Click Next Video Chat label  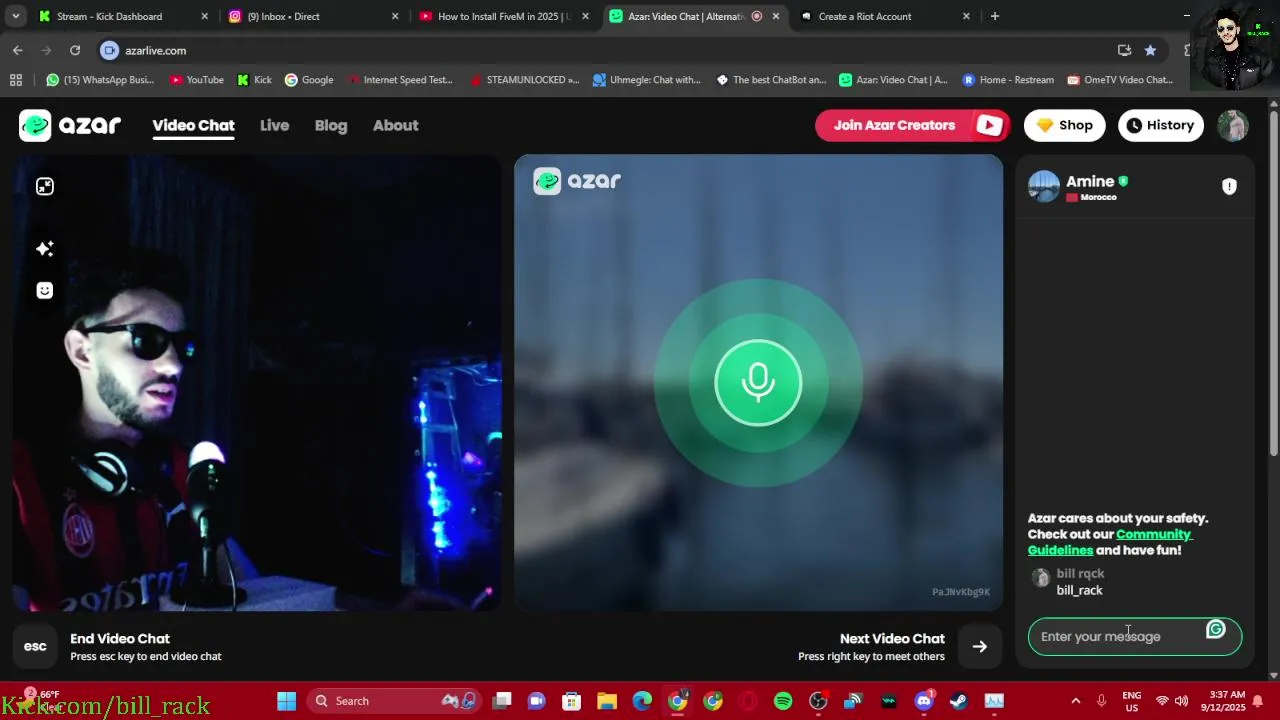click(x=892, y=638)
